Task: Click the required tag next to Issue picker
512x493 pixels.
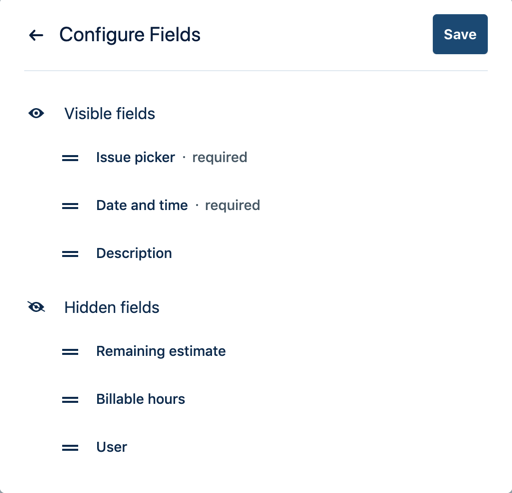Action: (x=220, y=158)
